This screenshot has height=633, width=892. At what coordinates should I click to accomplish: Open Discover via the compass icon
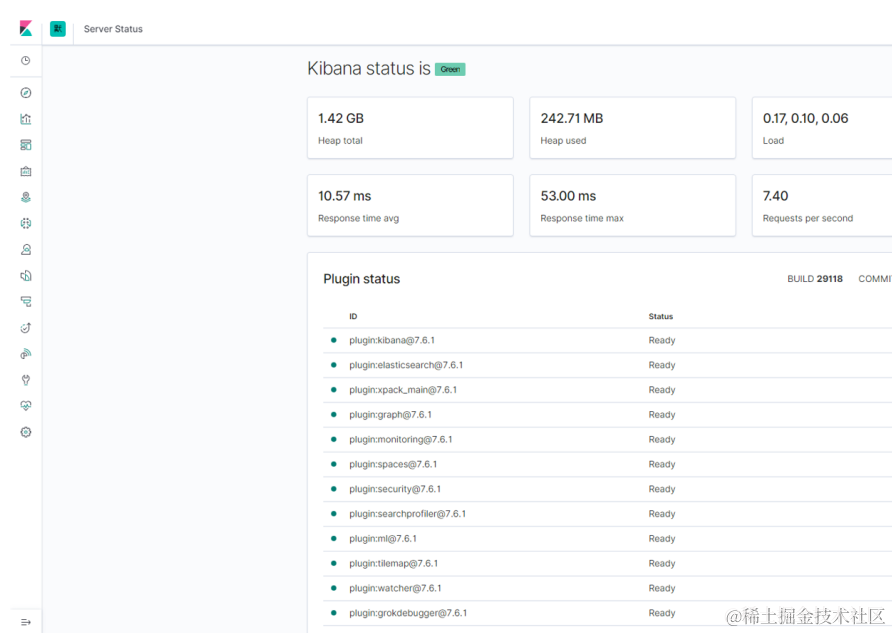[x=26, y=93]
